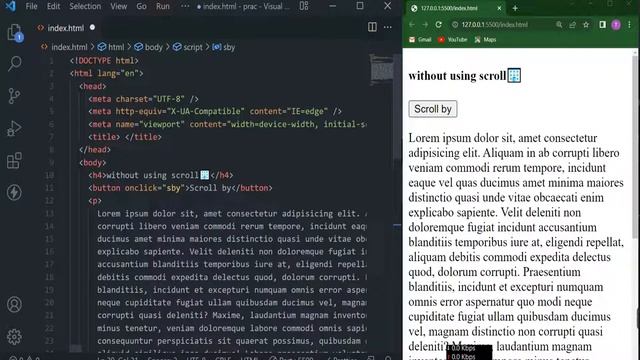Open the Source Control view
The width and height of the screenshot is (640, 360).
click(14, 96)
